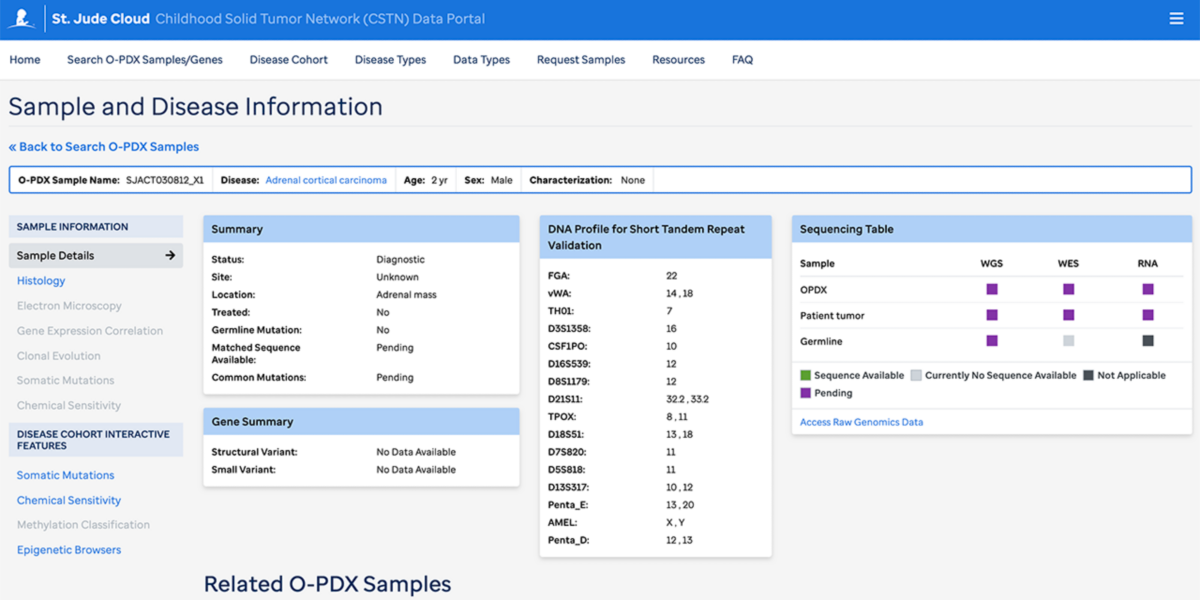This screenshot has width=1200, height=600.
Task: Click the green Sequence Available legend square
Action: [x=805, y=376]
